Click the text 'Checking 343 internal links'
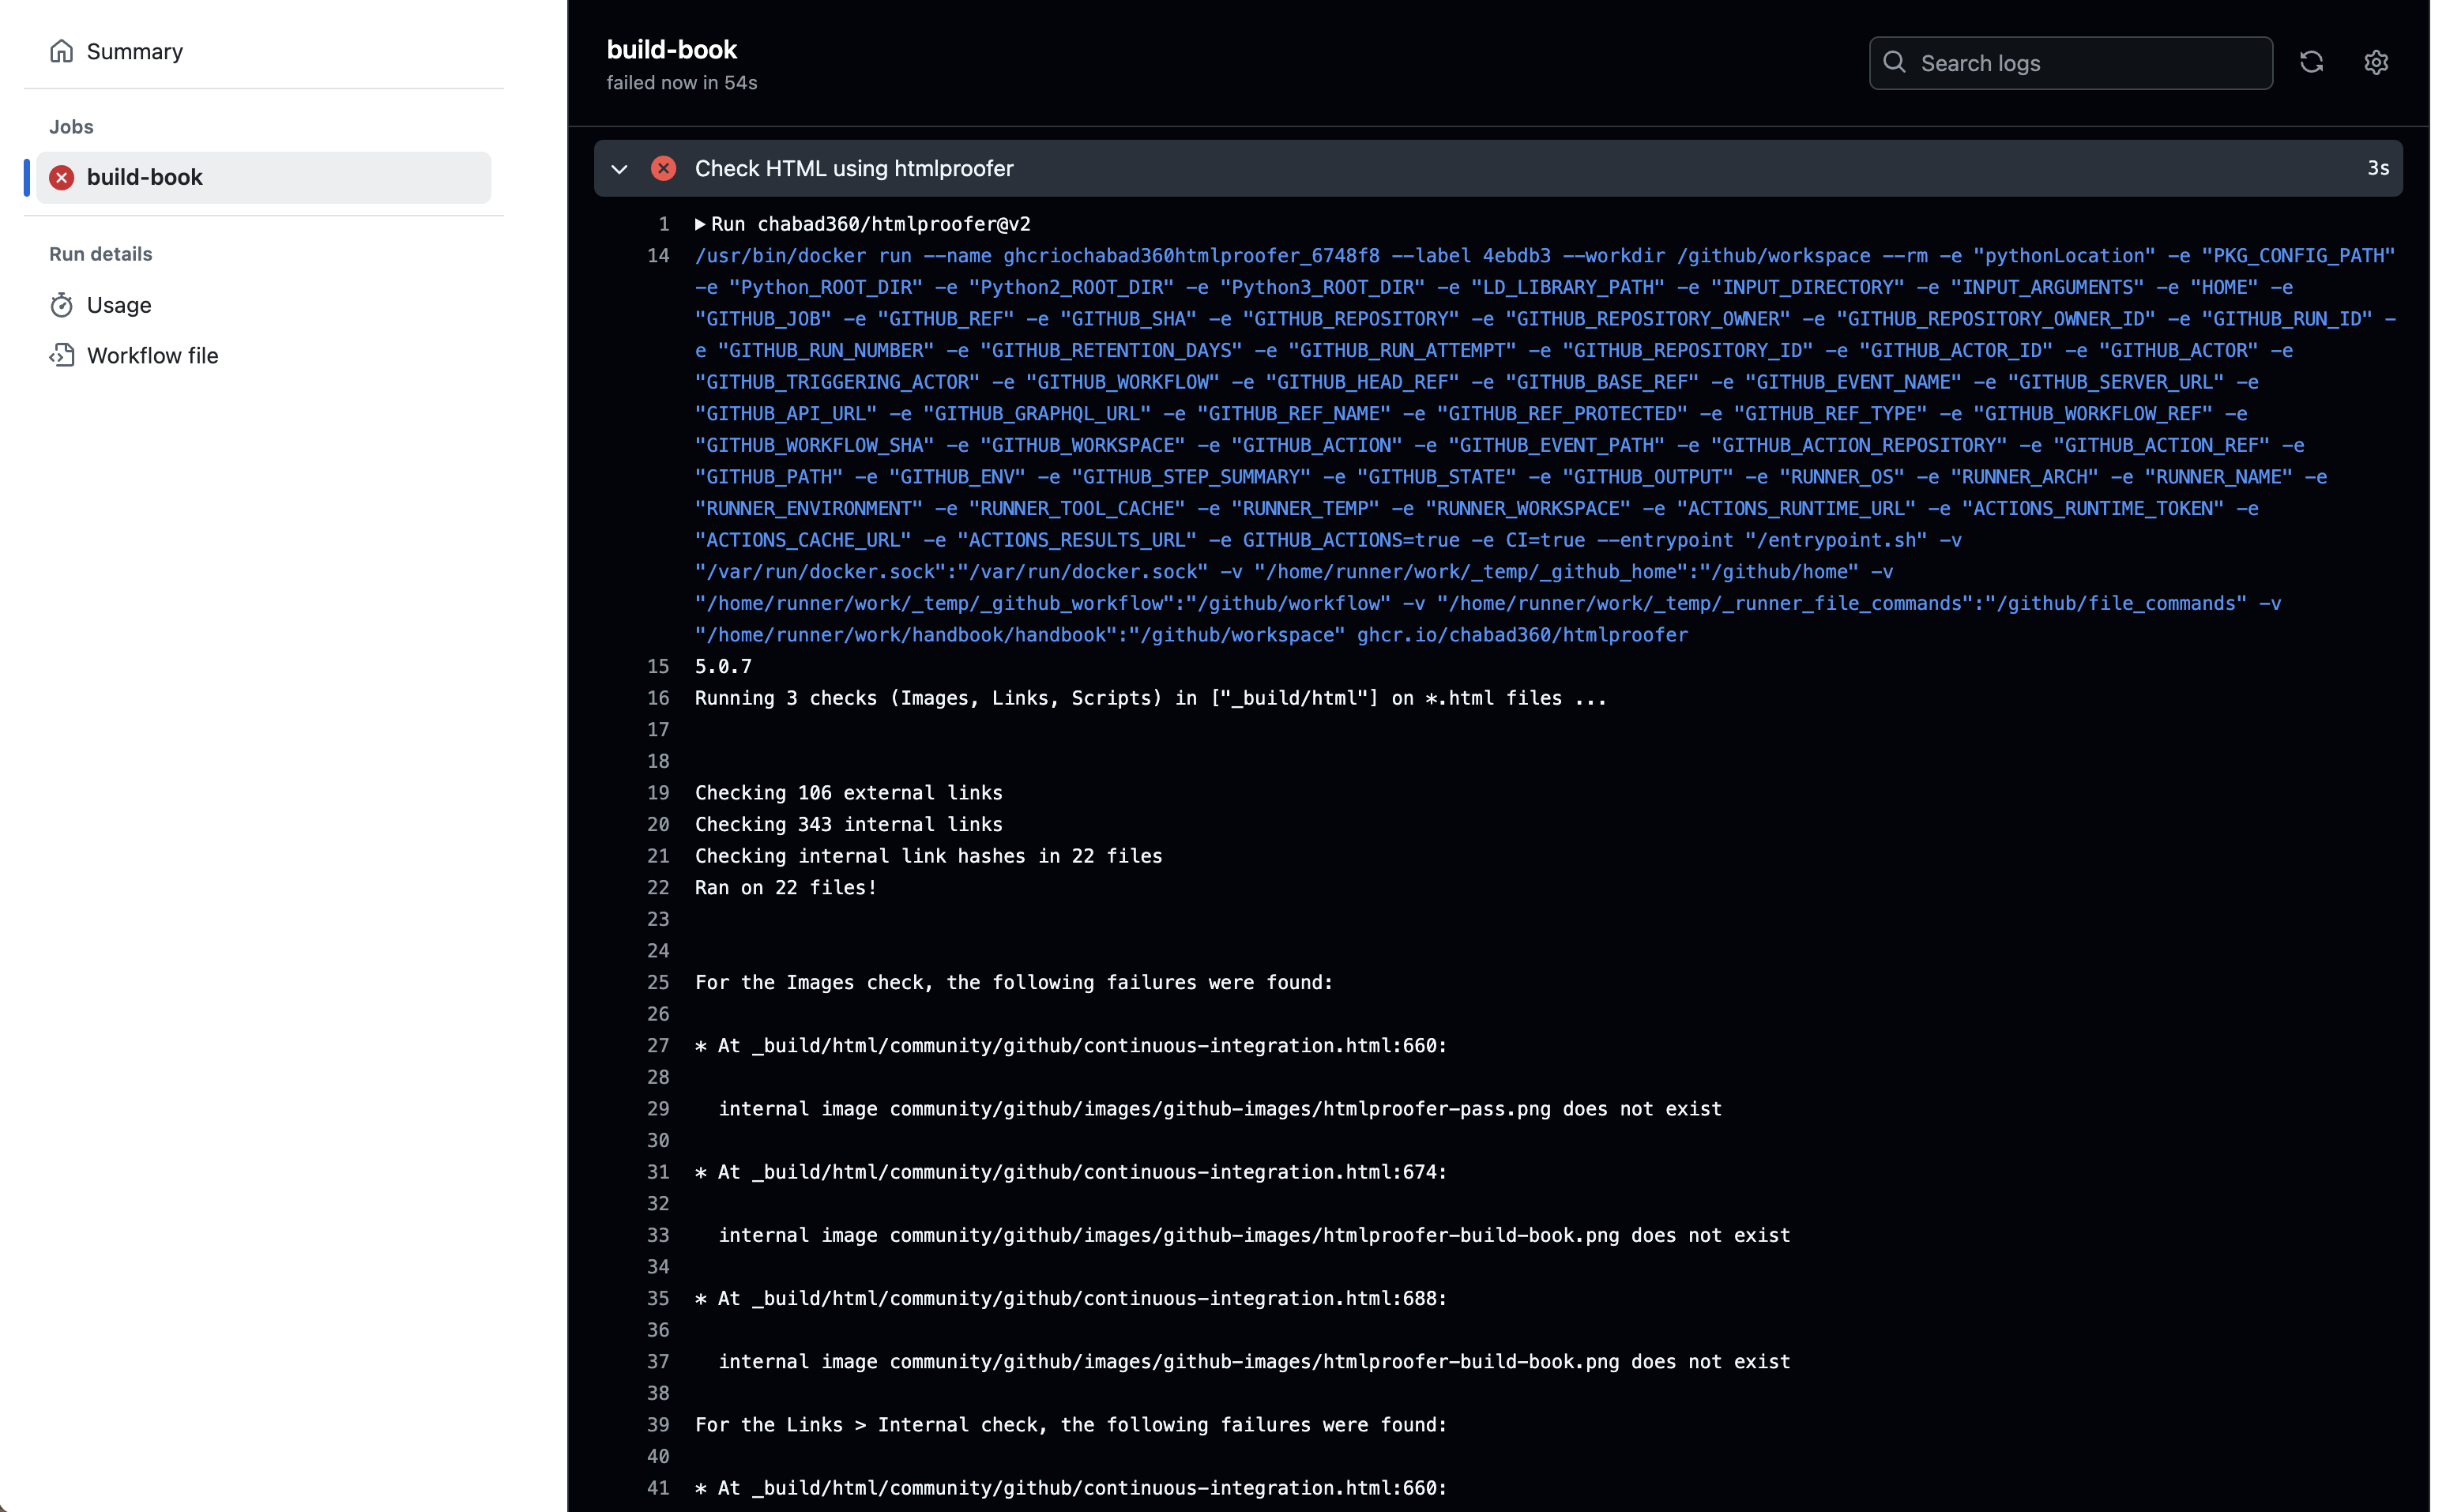 point(848,824)
